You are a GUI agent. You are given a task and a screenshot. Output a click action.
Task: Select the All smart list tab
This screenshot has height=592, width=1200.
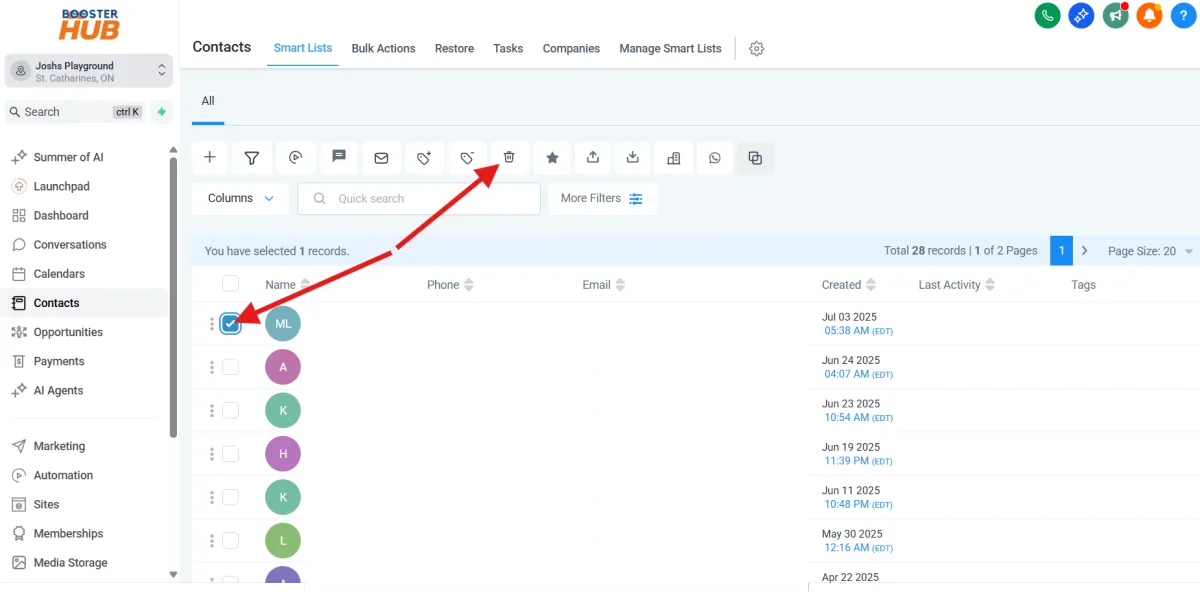pyautogui.click(x=208, y=101)
